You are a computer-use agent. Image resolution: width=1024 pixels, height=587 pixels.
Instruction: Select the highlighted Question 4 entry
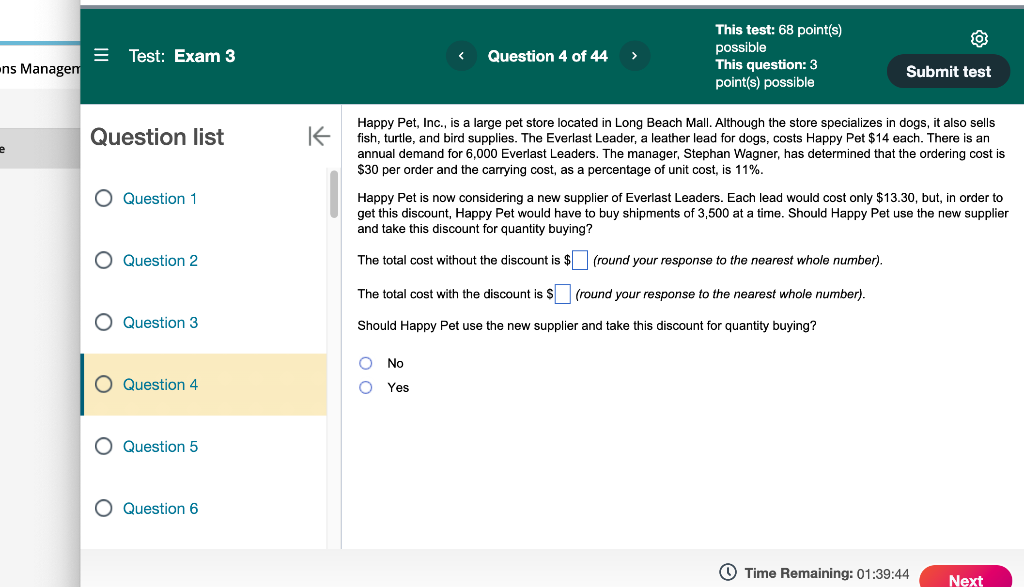(160, 384)
